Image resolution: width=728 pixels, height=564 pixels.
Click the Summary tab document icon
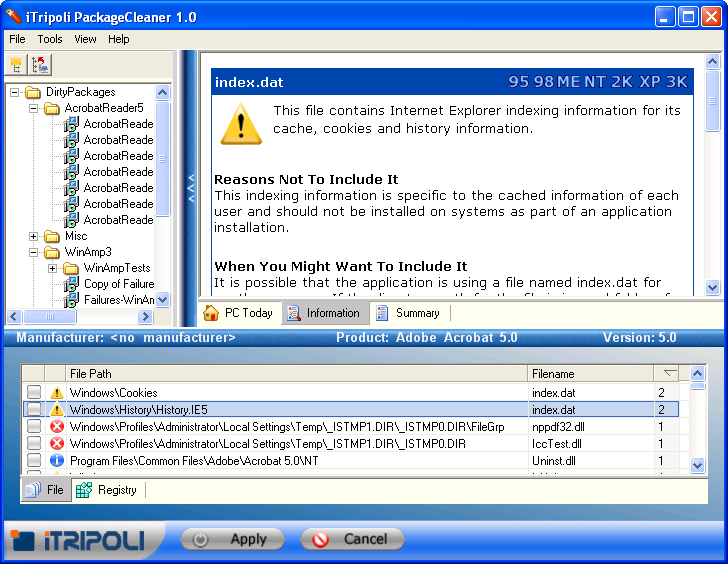382,313
